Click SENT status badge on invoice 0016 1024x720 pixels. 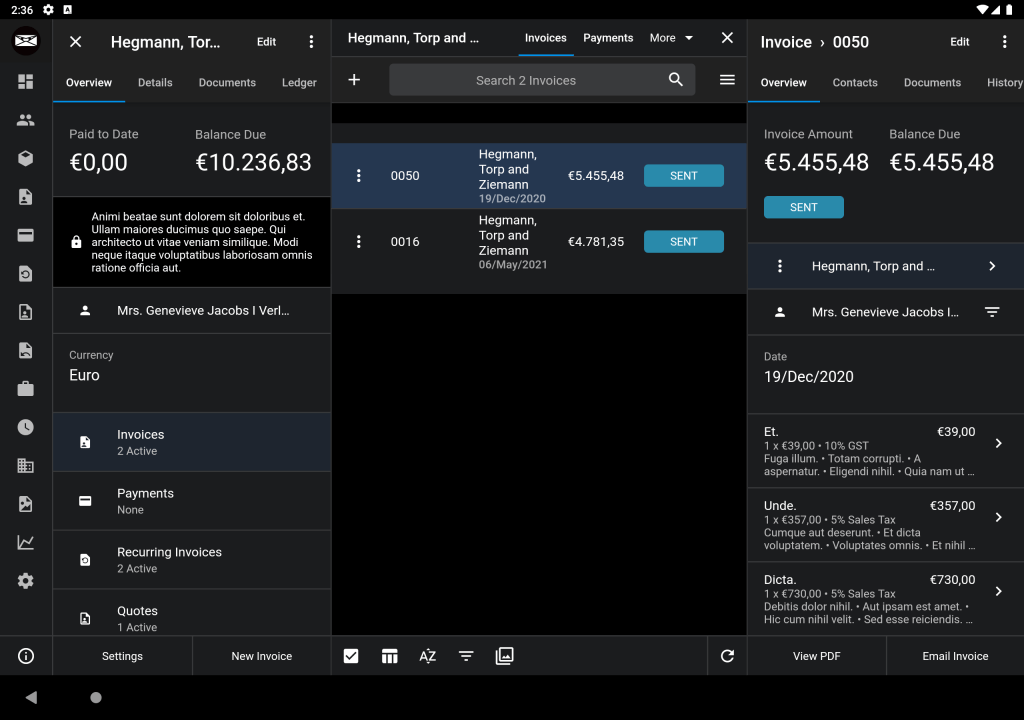click(684, 242)
